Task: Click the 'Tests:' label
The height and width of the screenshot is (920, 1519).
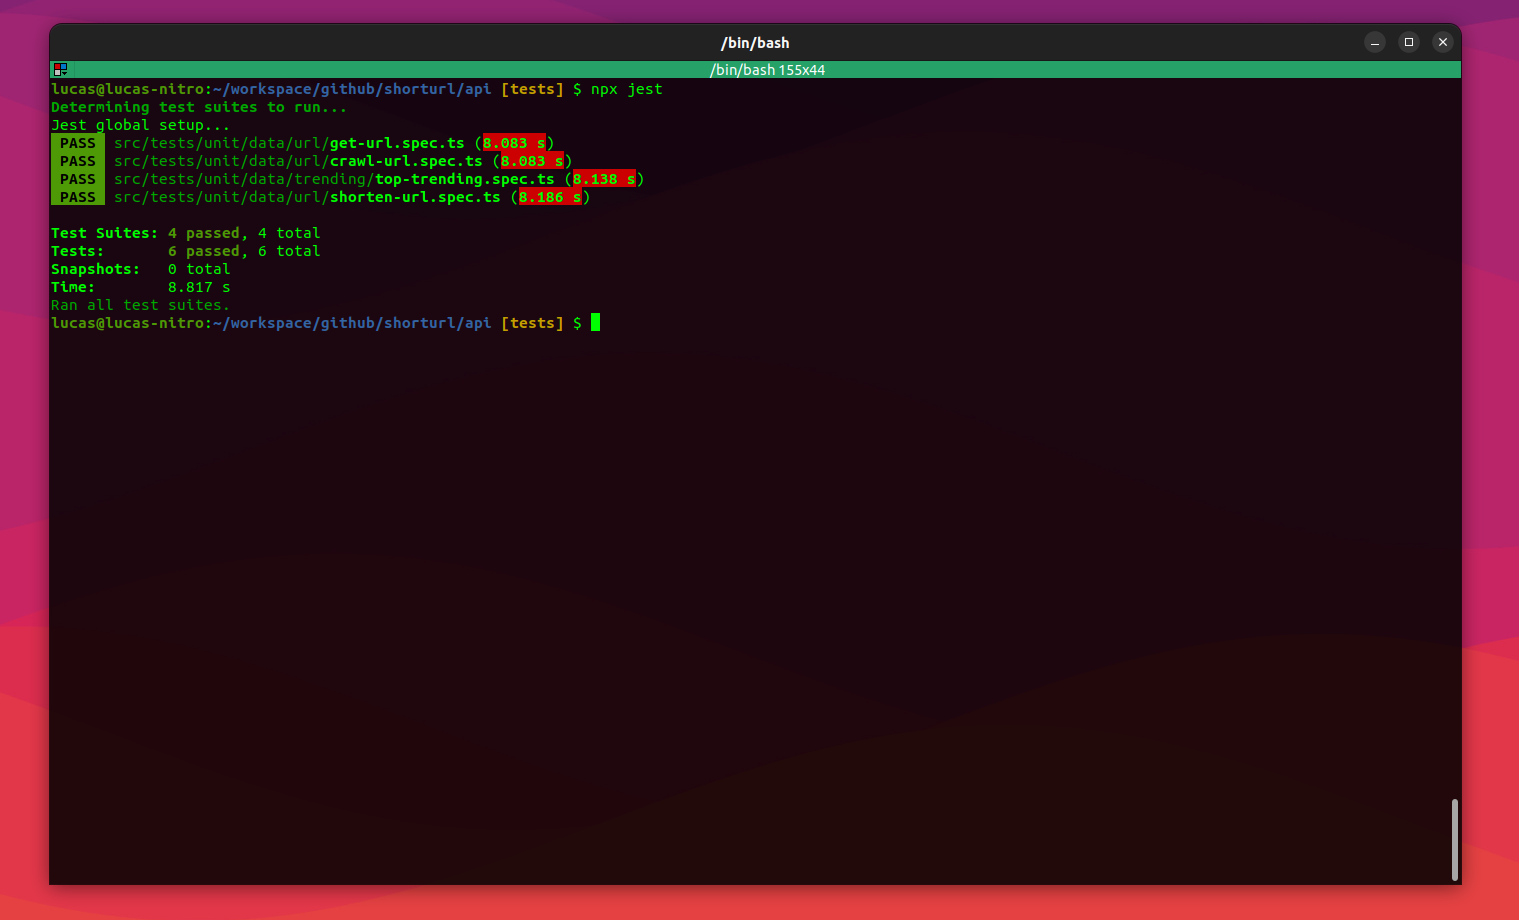Action: (x=78, y=251)
